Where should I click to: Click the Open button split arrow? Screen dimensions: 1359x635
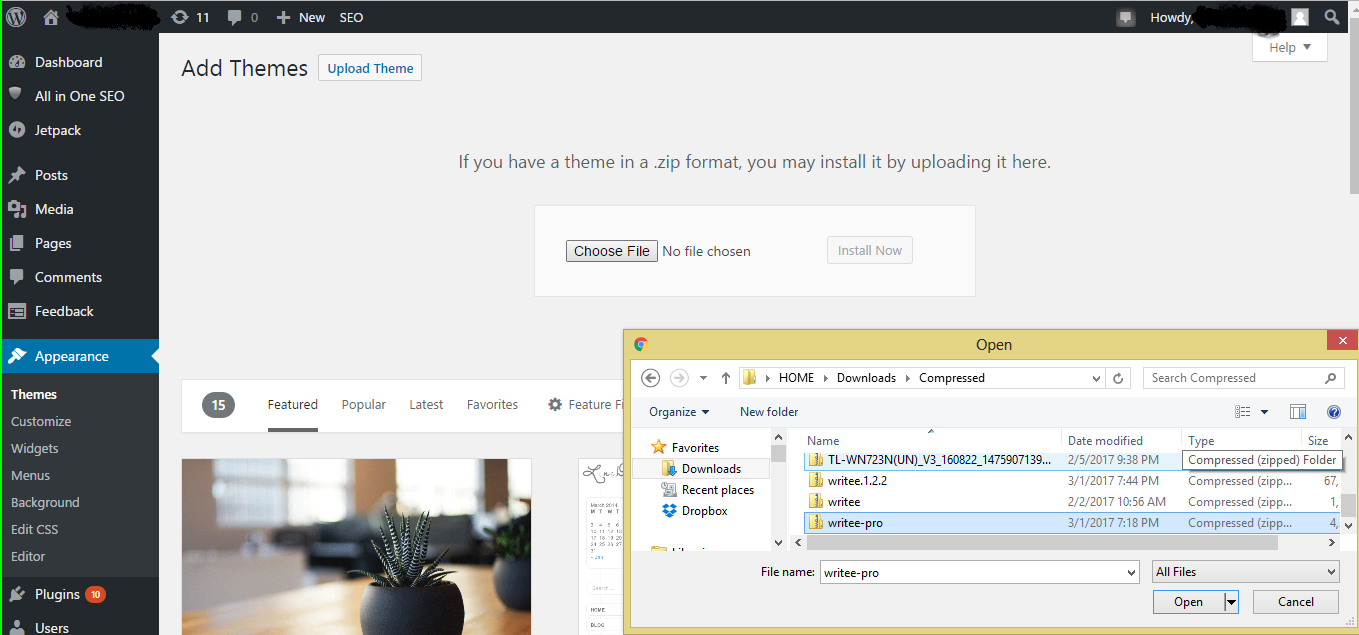(x=1232, y=601)
